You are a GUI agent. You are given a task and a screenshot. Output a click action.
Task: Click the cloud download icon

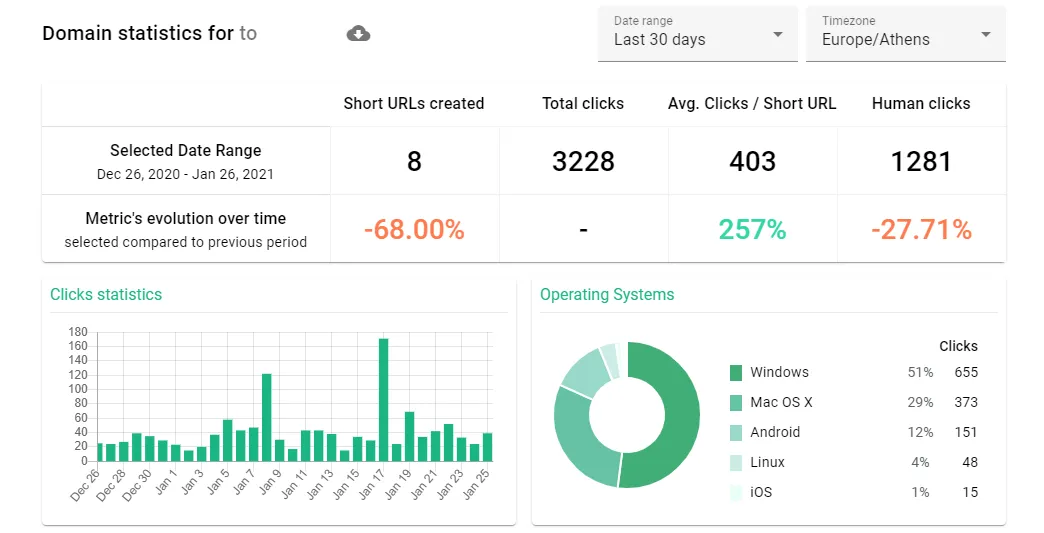tap(358, 33)
